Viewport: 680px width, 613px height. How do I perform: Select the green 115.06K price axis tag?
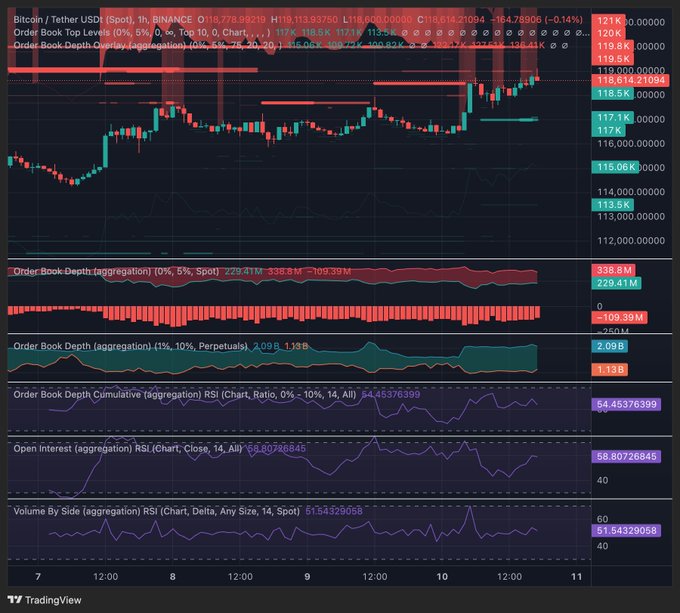tap(615, 167)
